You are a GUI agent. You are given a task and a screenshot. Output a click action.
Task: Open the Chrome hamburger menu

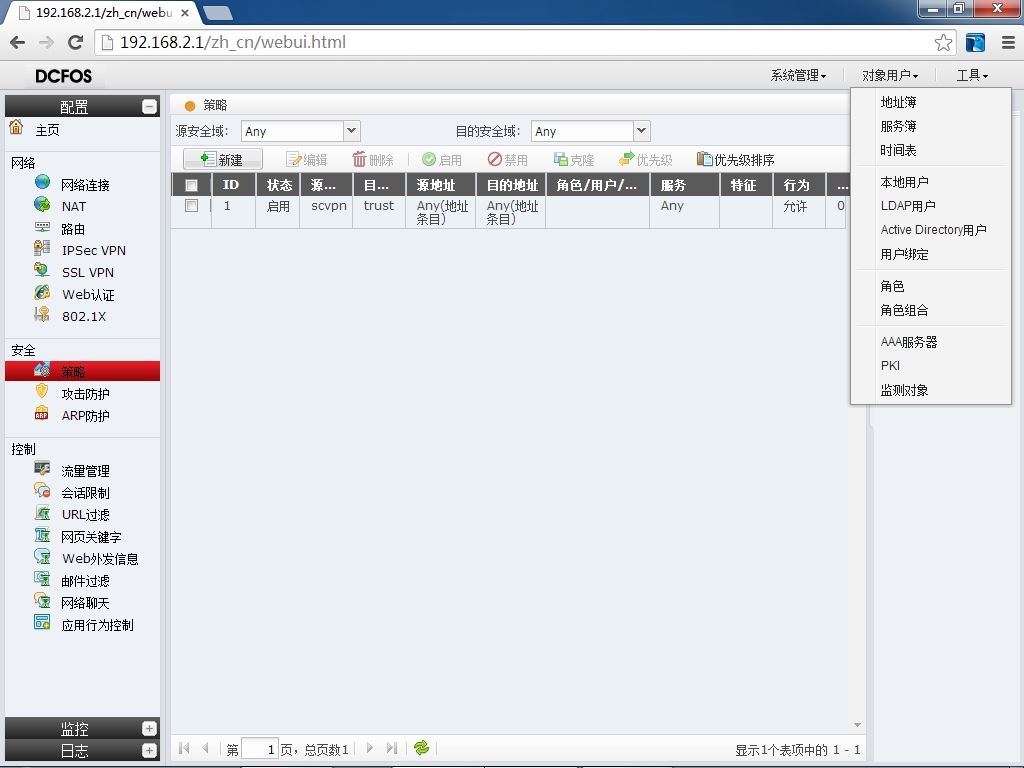click(x=1008, y=42)
